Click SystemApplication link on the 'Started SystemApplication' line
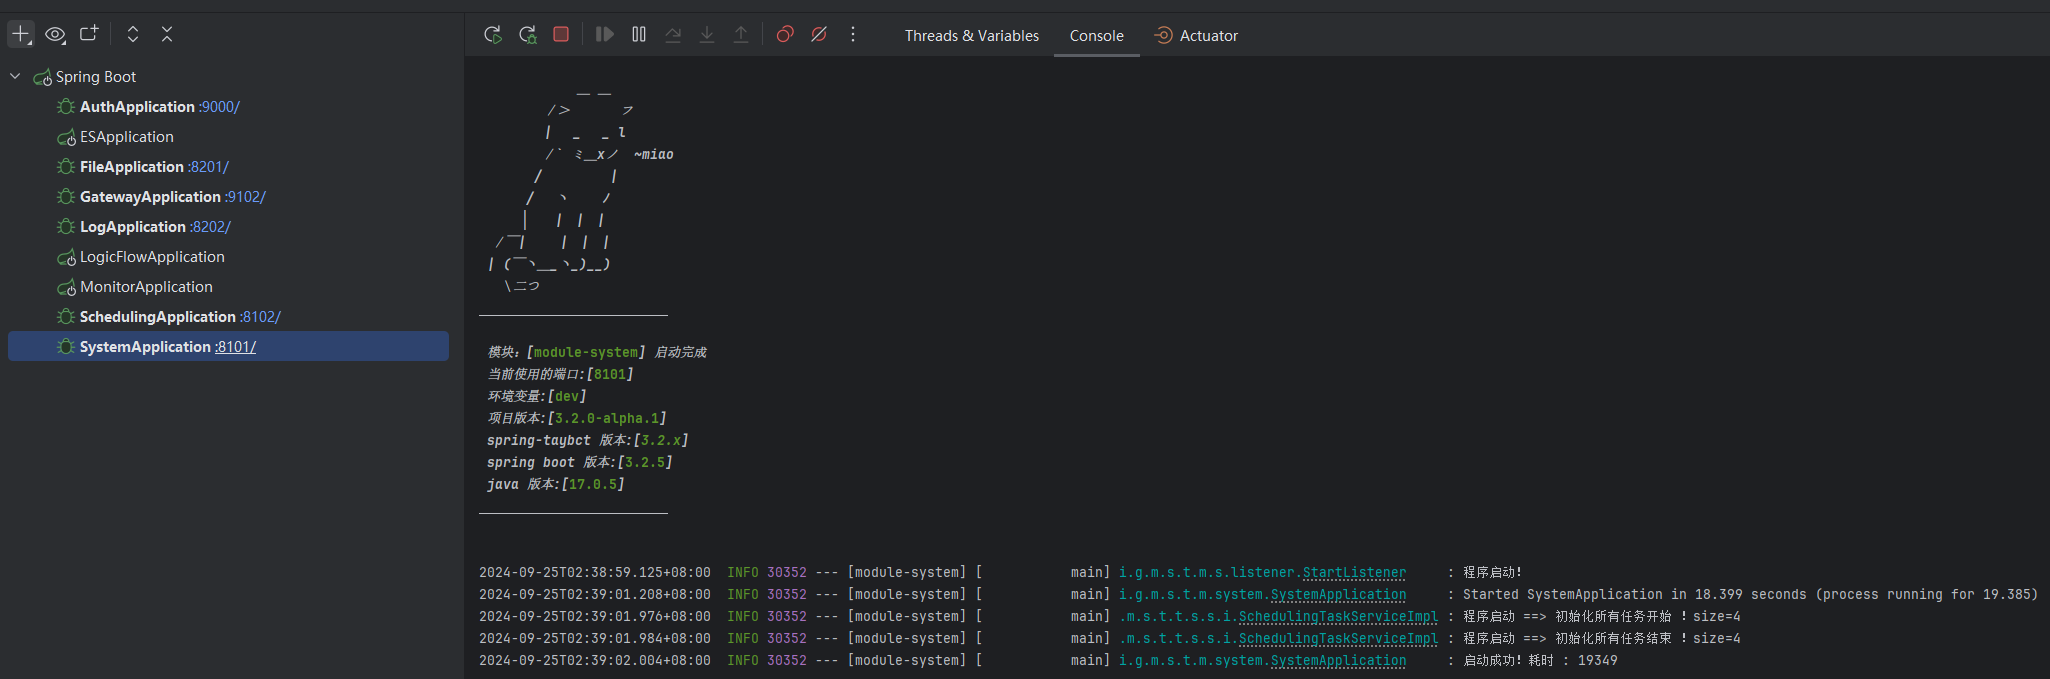2050x679 pixels. tap(1338, 595)
